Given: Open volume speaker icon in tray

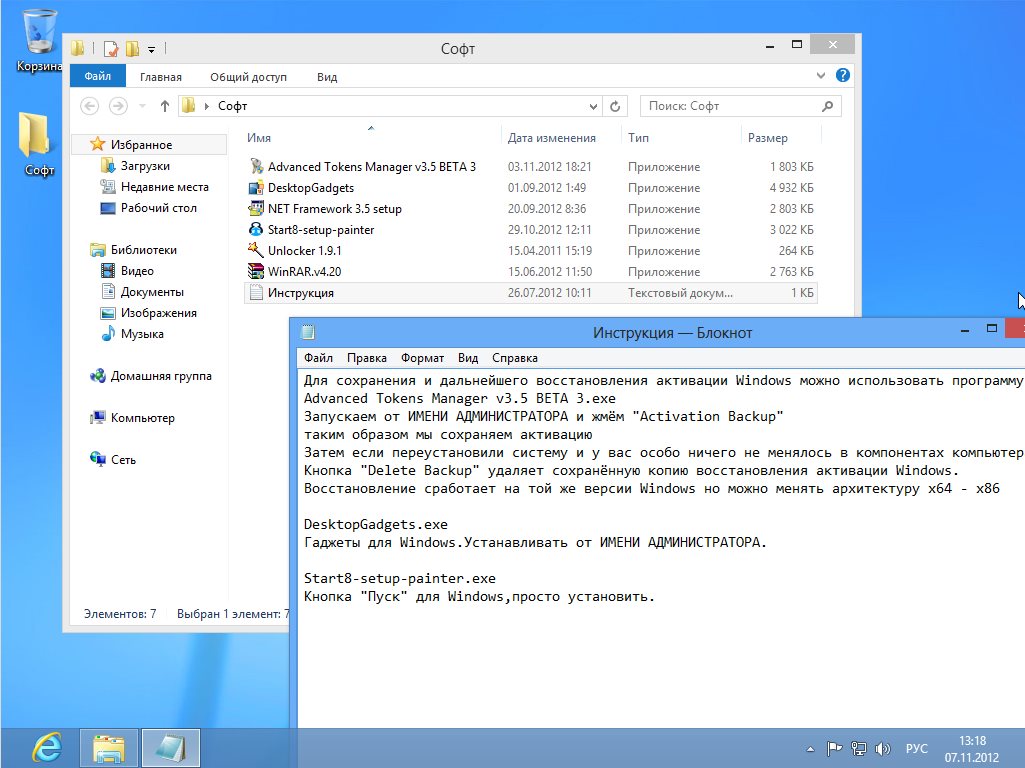Looking at the screenshot, I should 882,749.
